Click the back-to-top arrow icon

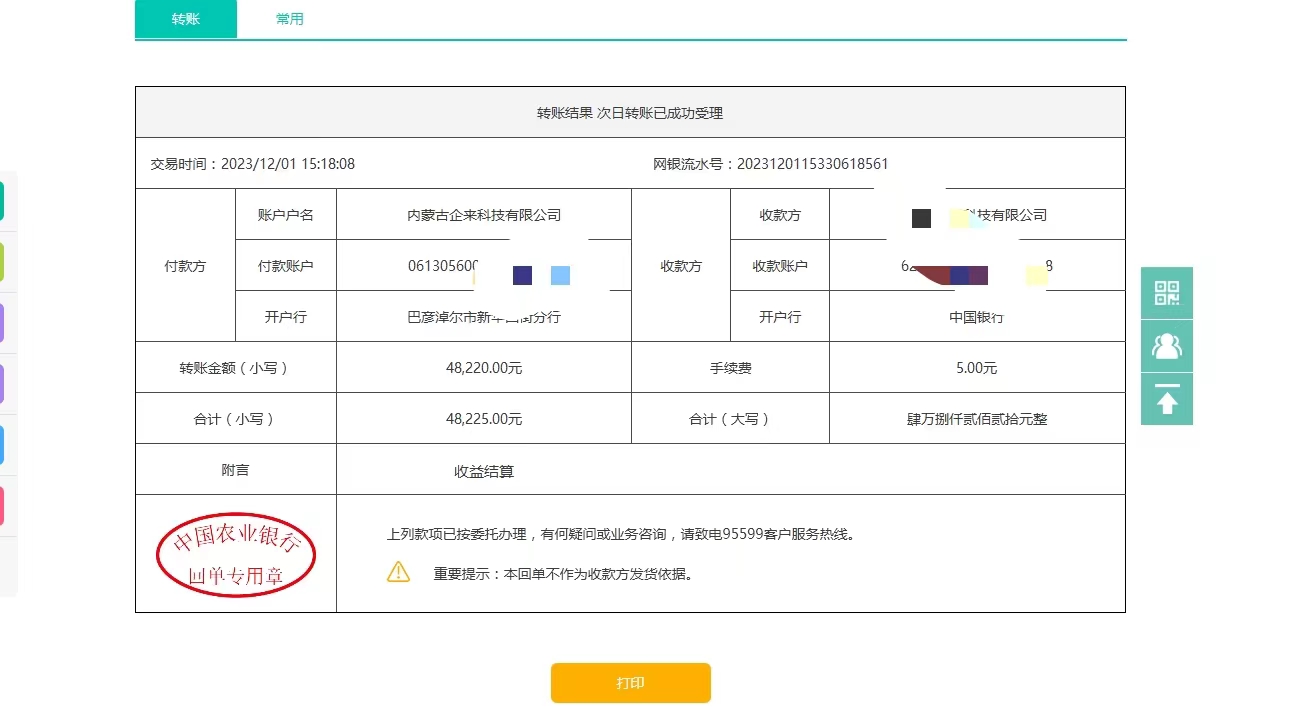point(1166,399)
